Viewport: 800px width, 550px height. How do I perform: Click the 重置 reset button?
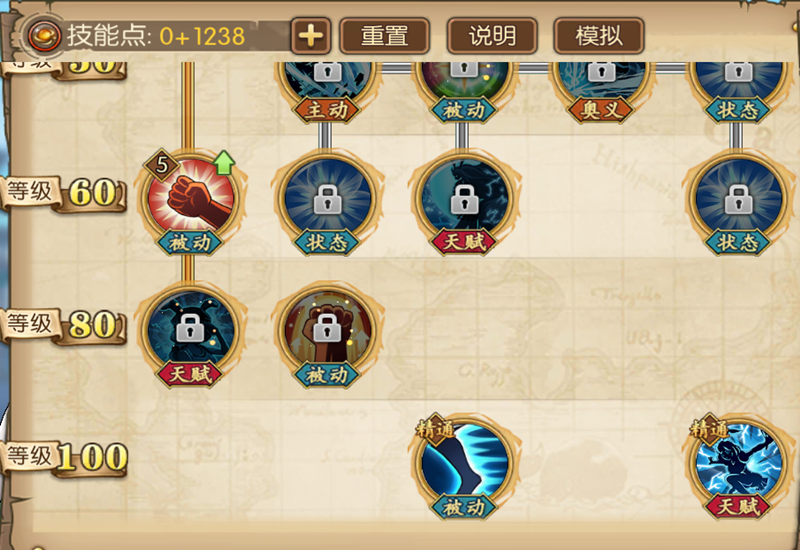[384, 36]
